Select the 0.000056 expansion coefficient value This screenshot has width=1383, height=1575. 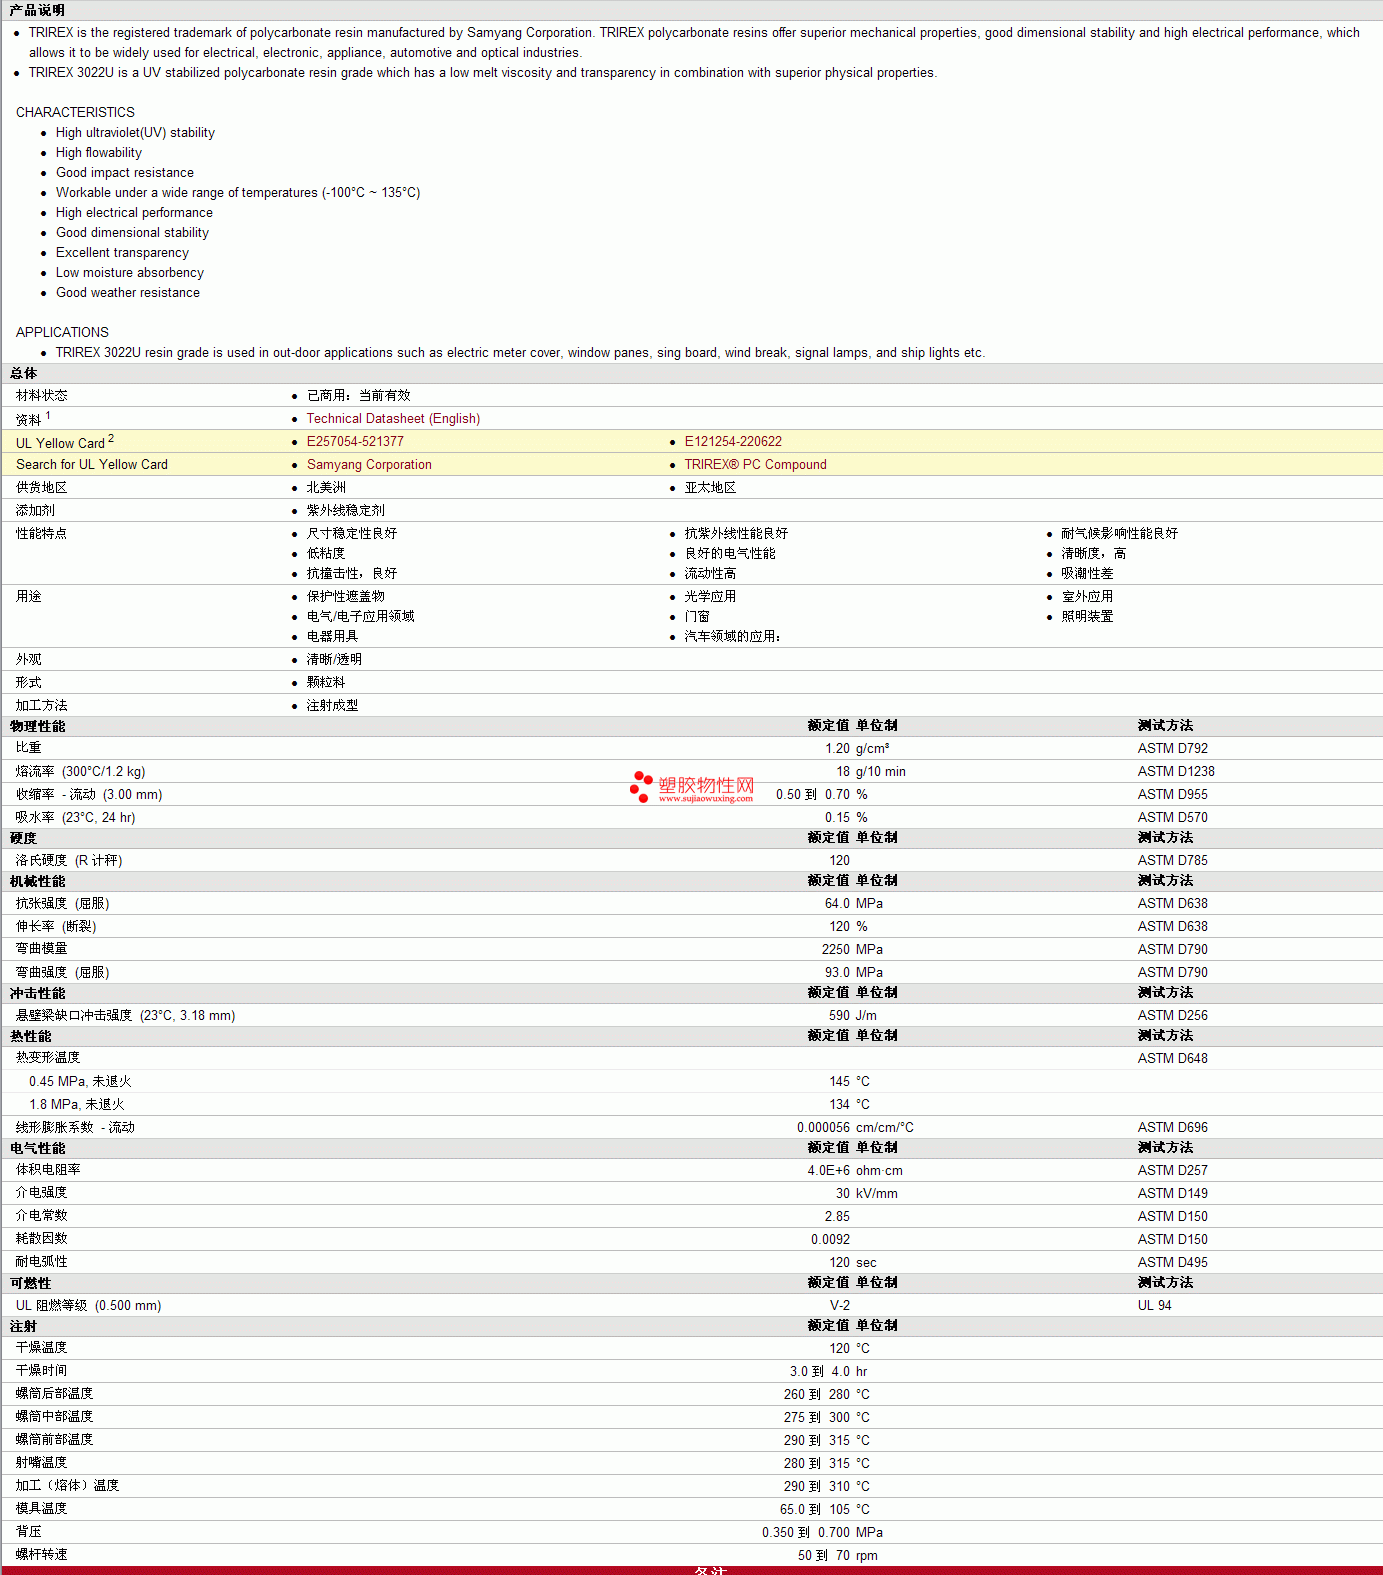(x=823, y=1127)
